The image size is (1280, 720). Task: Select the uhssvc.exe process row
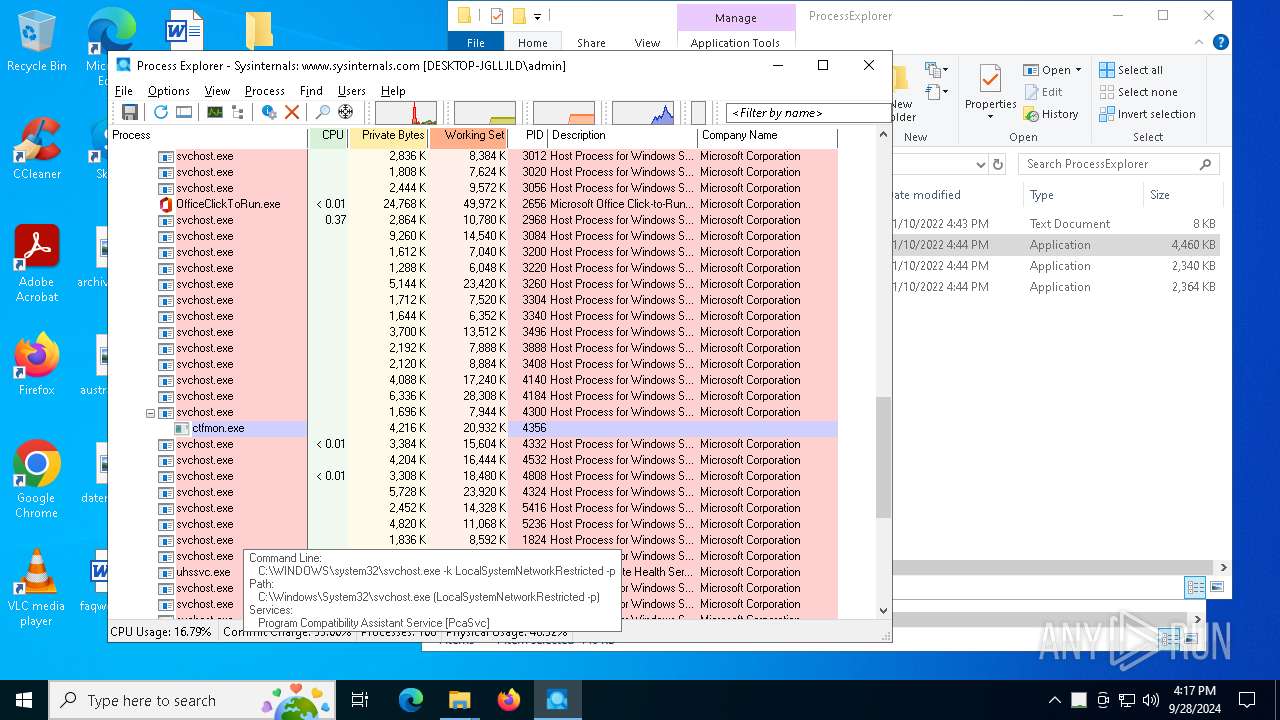(x=473, y=572)
